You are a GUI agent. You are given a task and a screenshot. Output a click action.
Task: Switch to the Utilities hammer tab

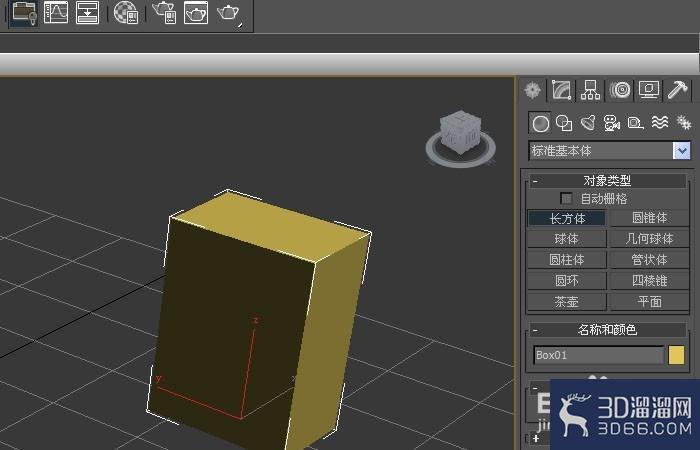(x=678, y=90)
